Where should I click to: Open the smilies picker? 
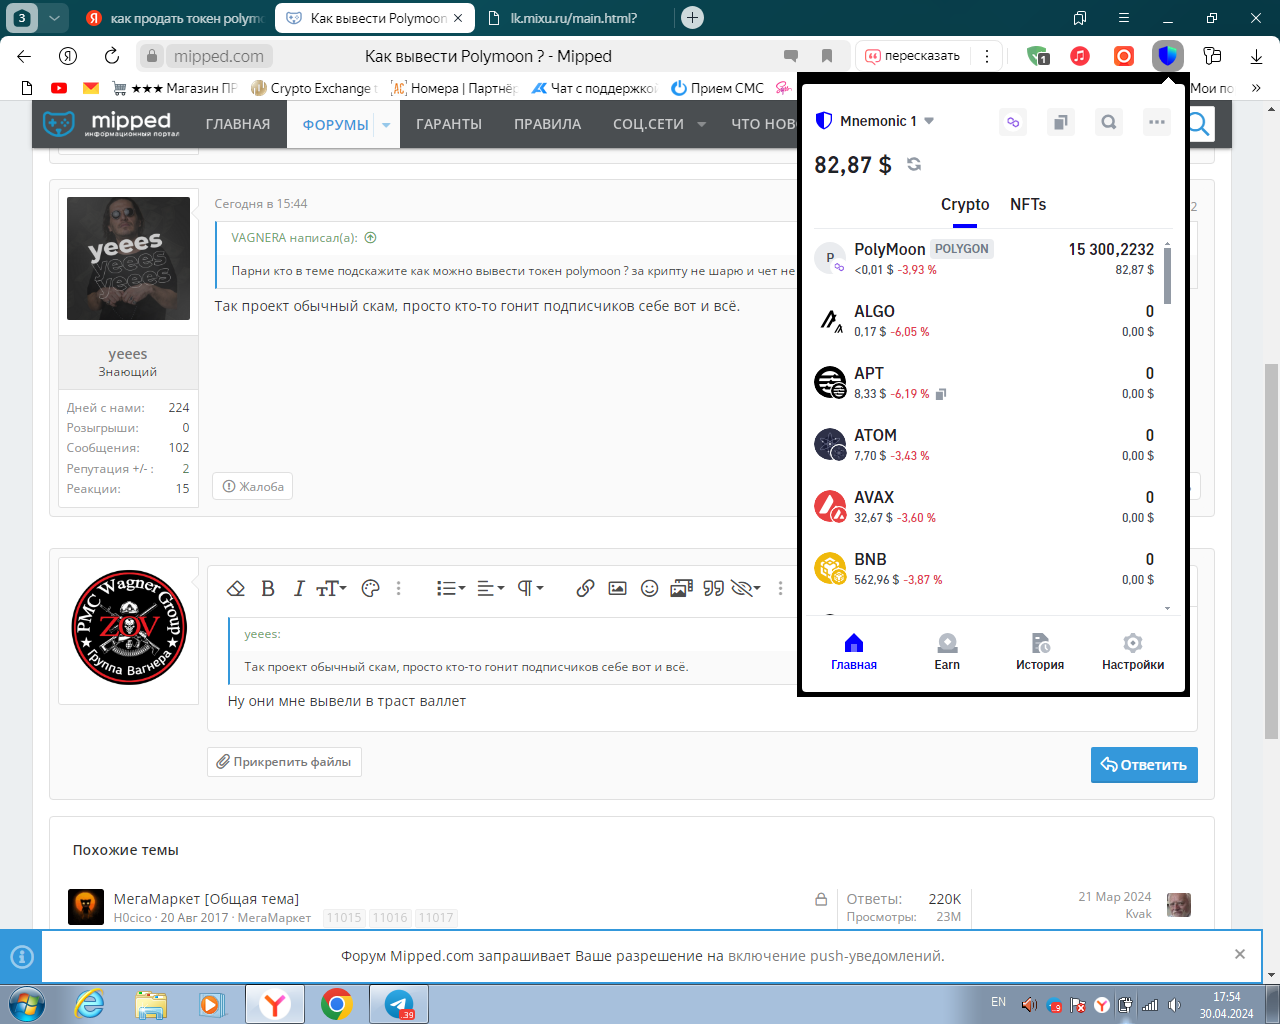[x=650, y=588]
